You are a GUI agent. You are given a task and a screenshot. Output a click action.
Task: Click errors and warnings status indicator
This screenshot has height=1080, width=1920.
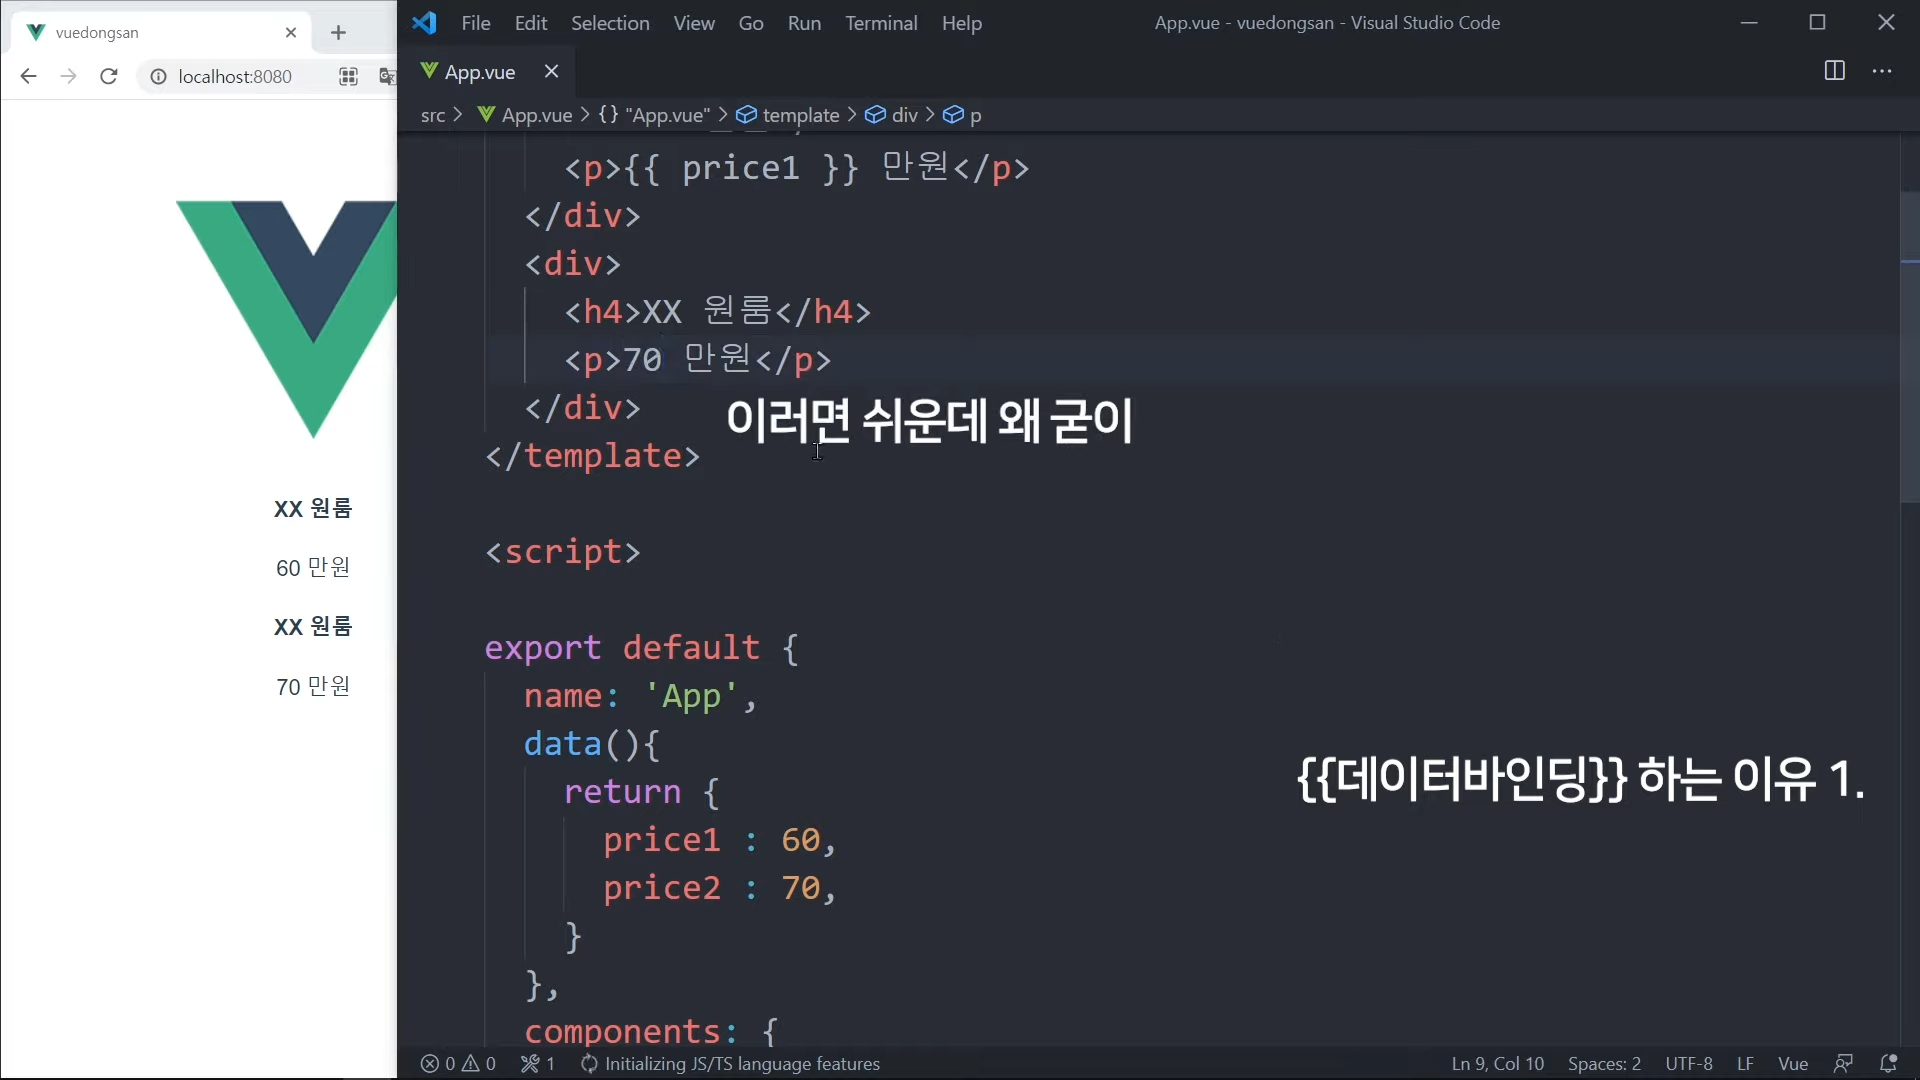458,1063
